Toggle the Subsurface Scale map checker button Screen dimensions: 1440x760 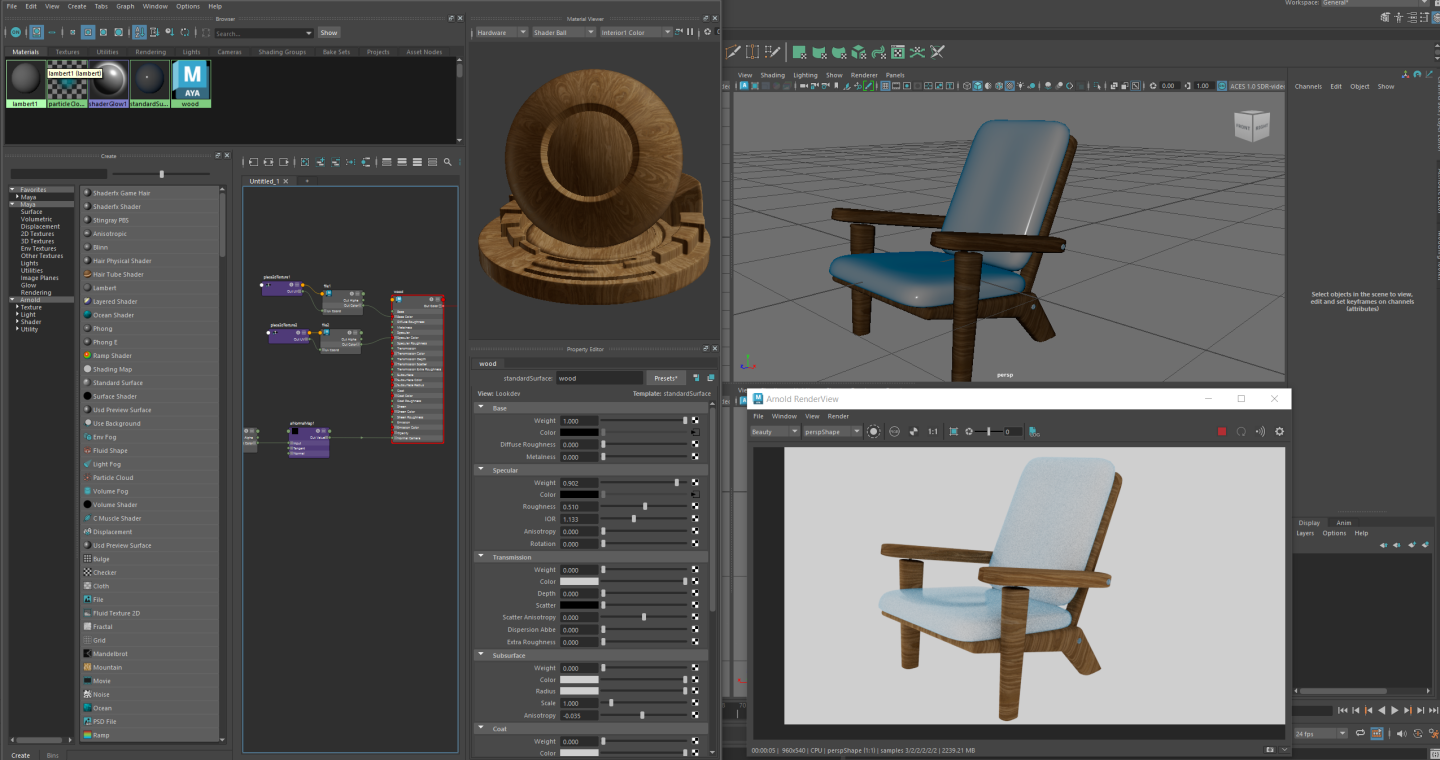point(695,704)
